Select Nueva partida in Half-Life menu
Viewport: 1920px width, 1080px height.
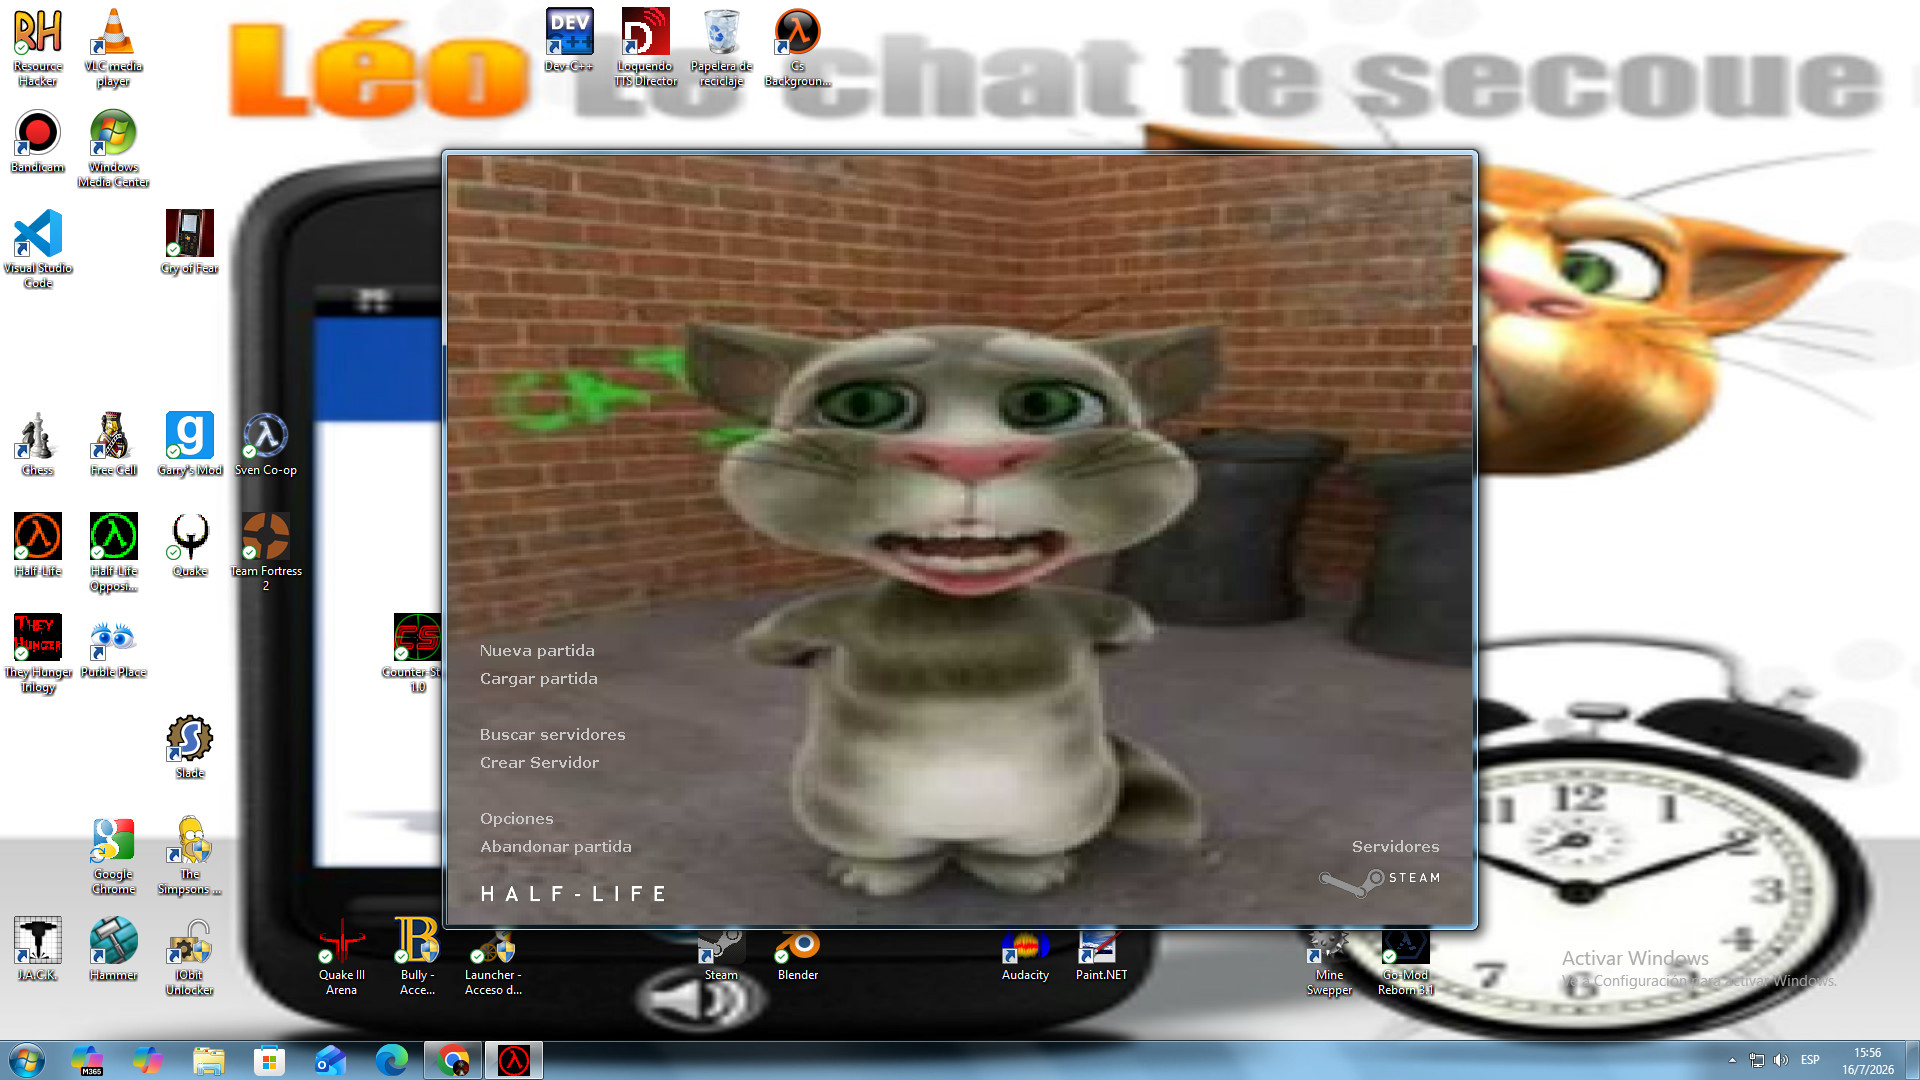537,651
